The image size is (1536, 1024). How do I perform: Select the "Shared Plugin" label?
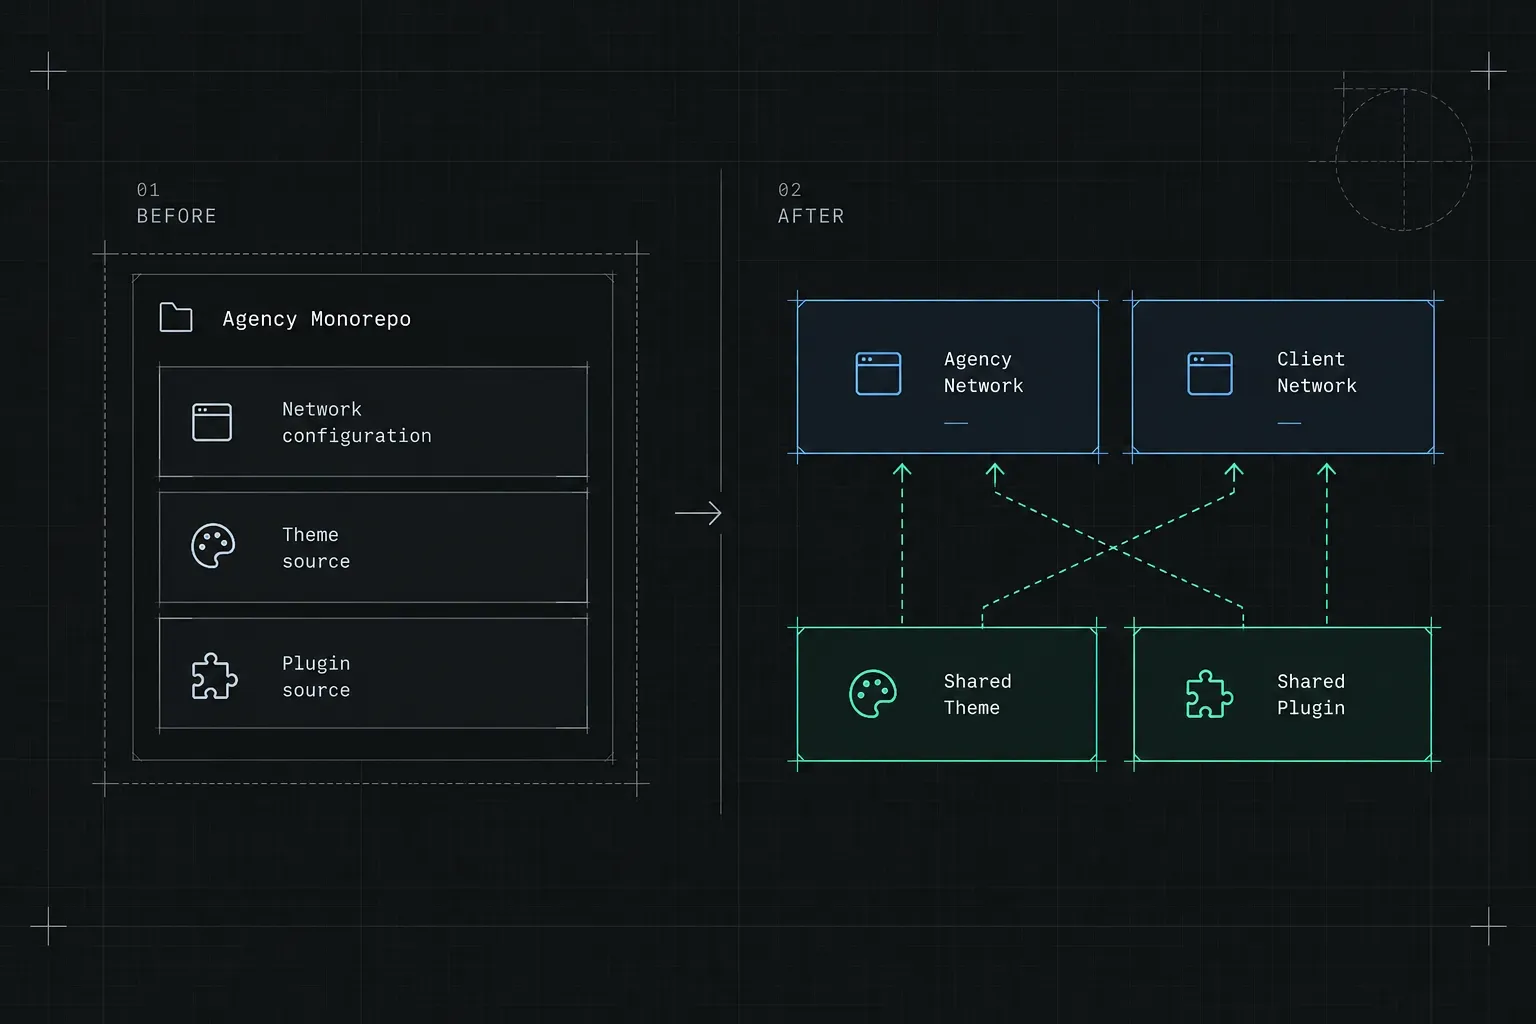click(x=1311, y=694)
